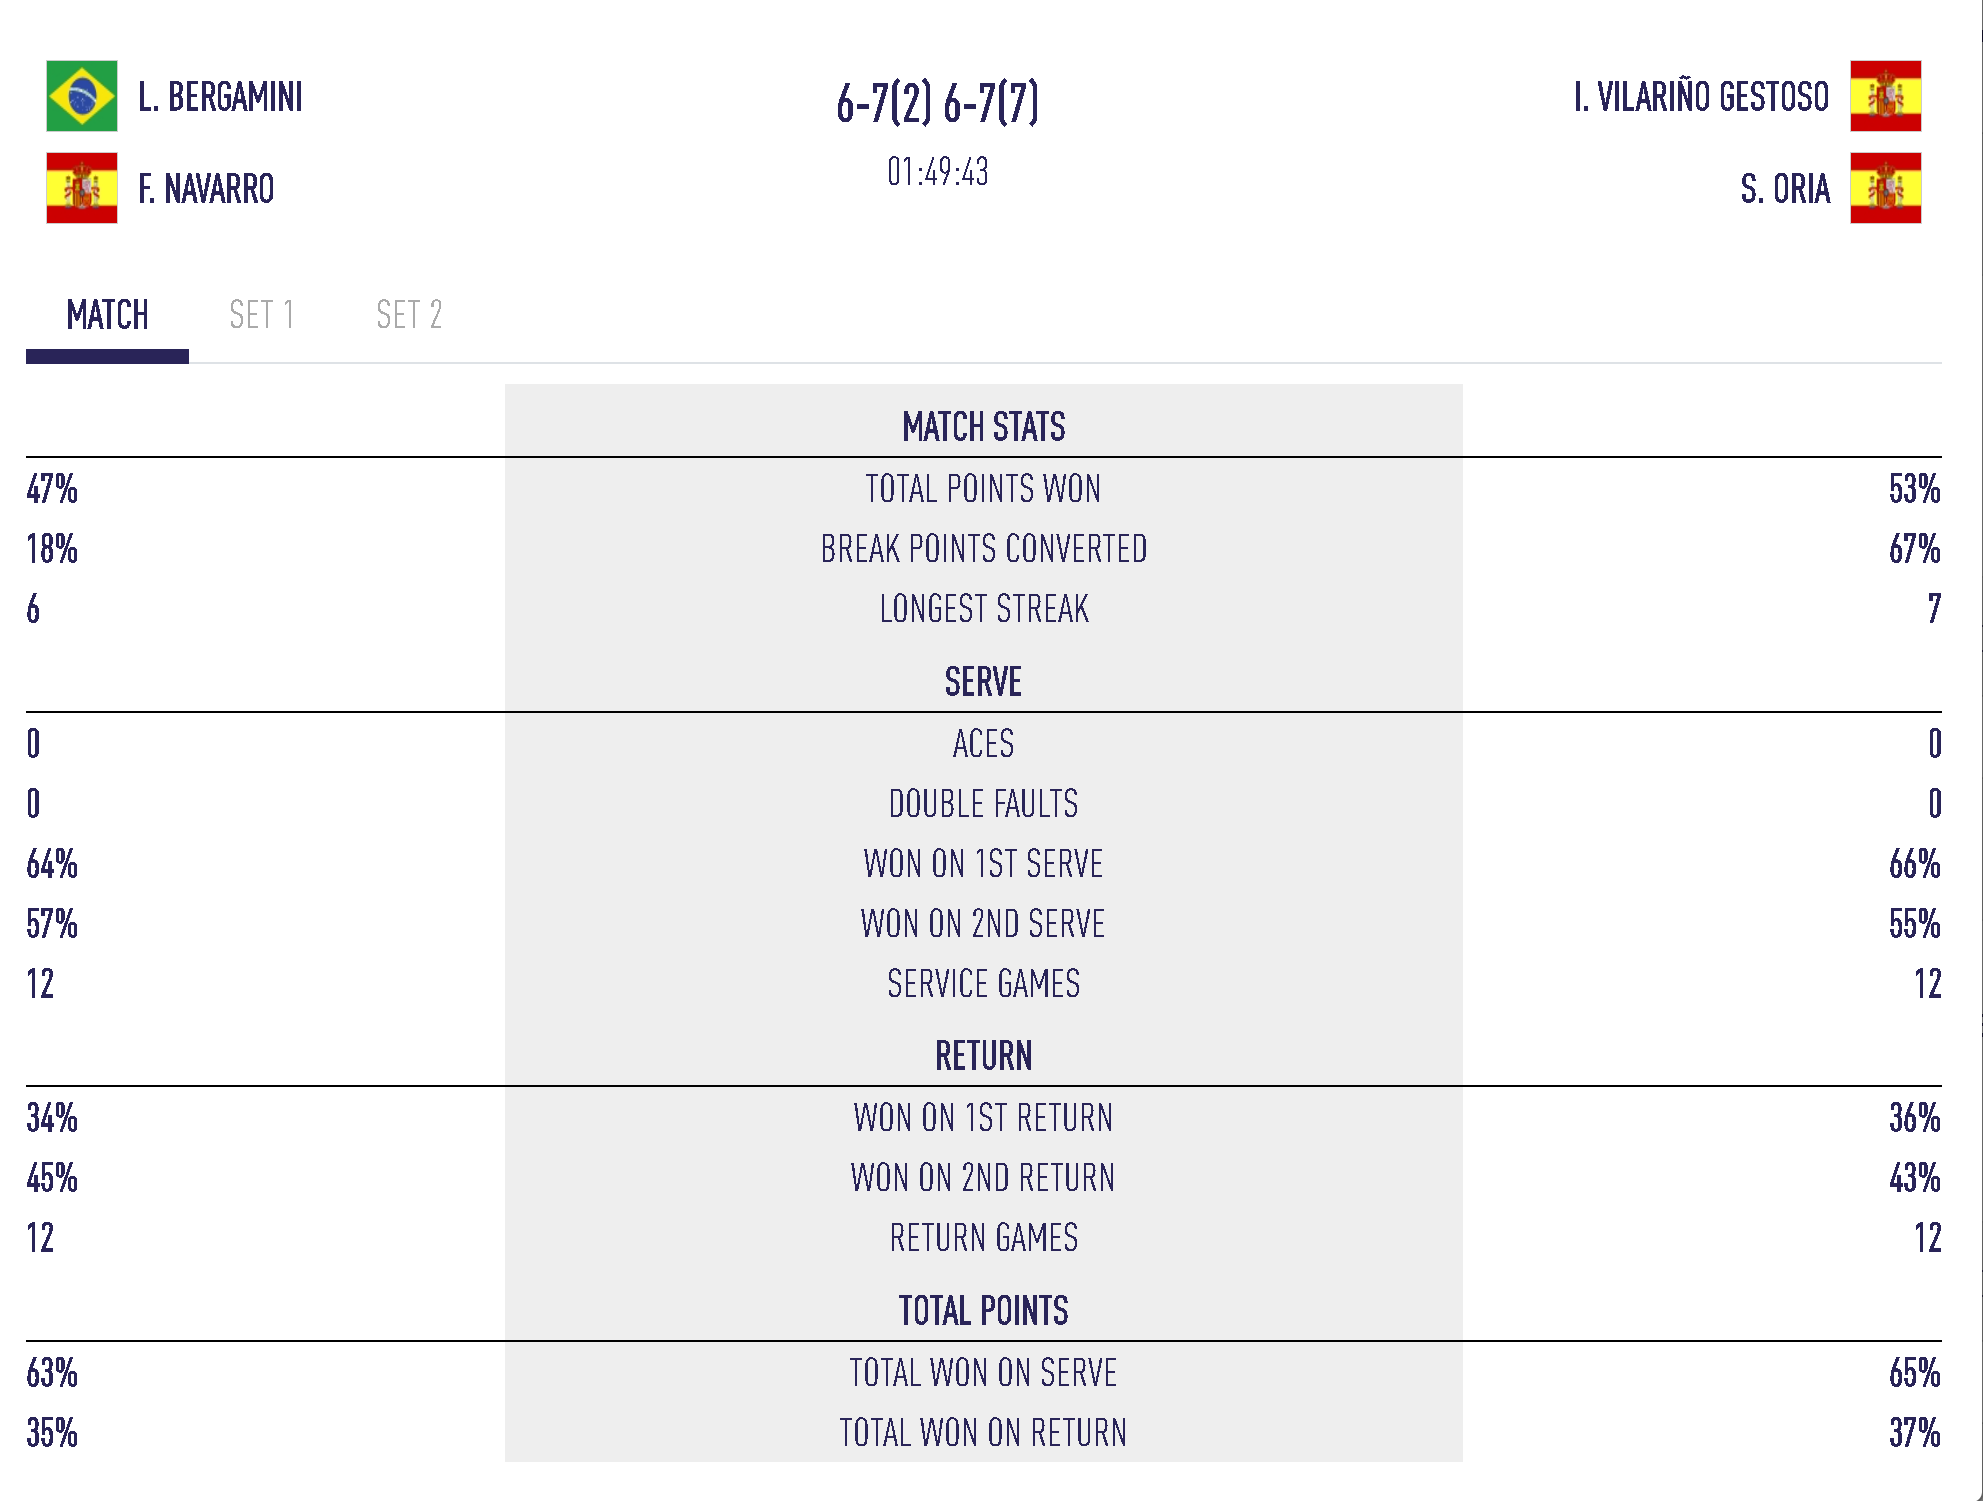Viewport: 1983px width, 1501px height.
Task: Select the WON ON 1ST SERVE stat label
Action: click(x=983, y=864)
